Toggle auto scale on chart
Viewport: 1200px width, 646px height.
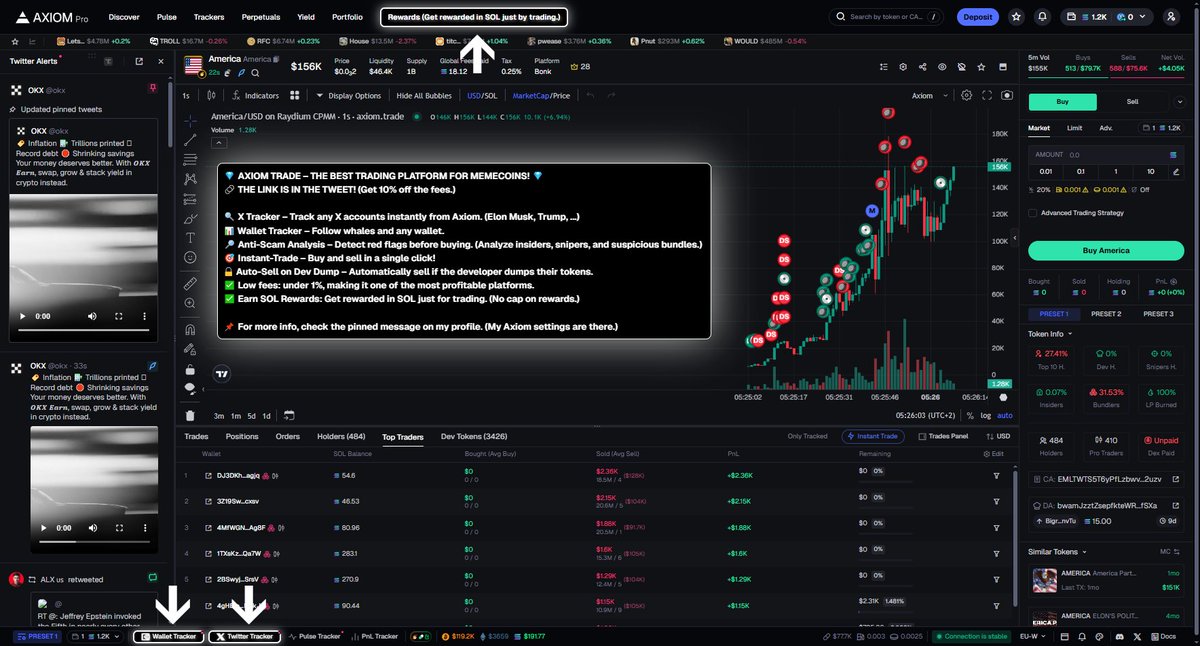click(1005, 415)
